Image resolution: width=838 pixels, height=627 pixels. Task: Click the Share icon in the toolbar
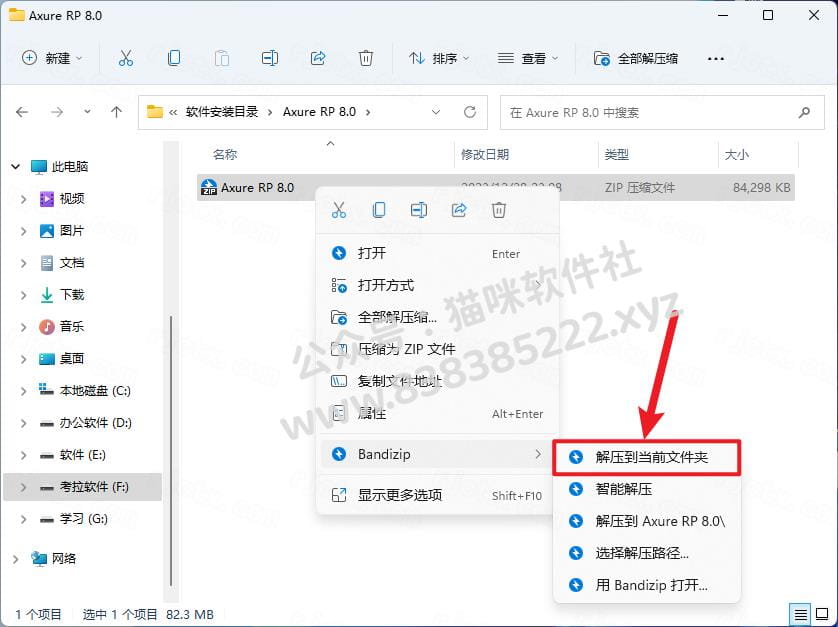[x=318, y=58]
